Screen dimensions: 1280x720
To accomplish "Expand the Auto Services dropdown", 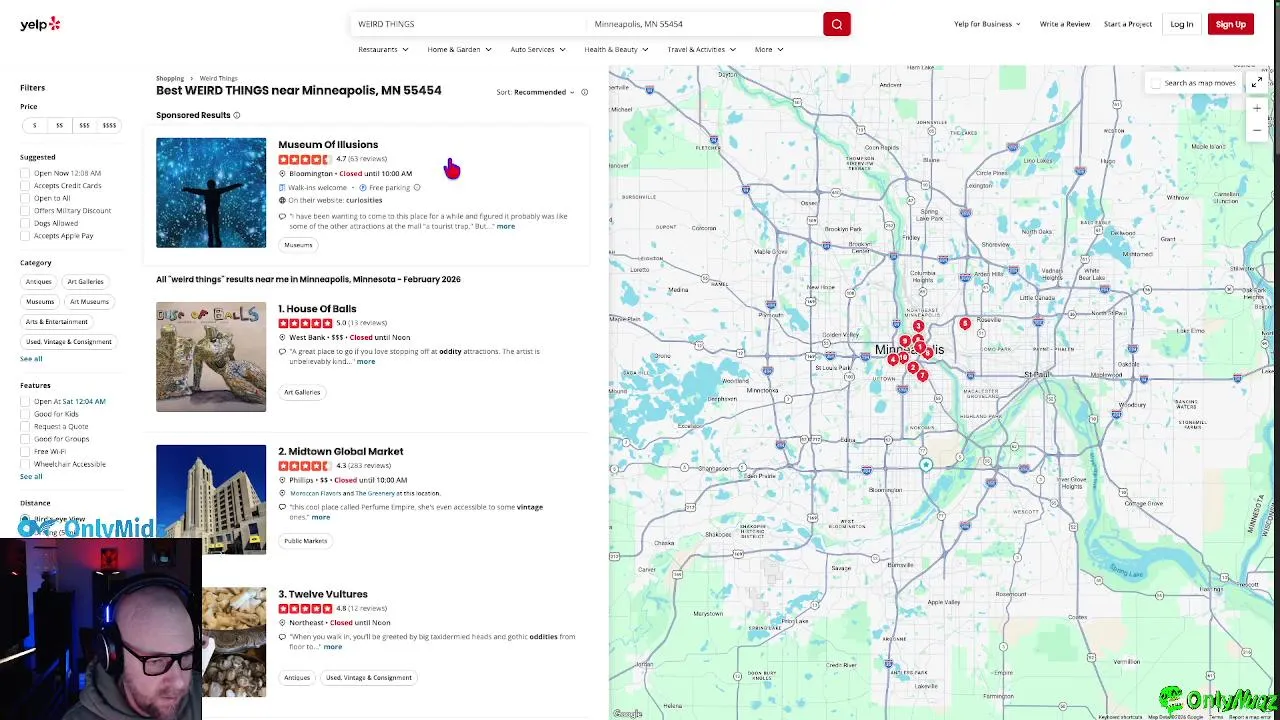I will pos(538,49).
